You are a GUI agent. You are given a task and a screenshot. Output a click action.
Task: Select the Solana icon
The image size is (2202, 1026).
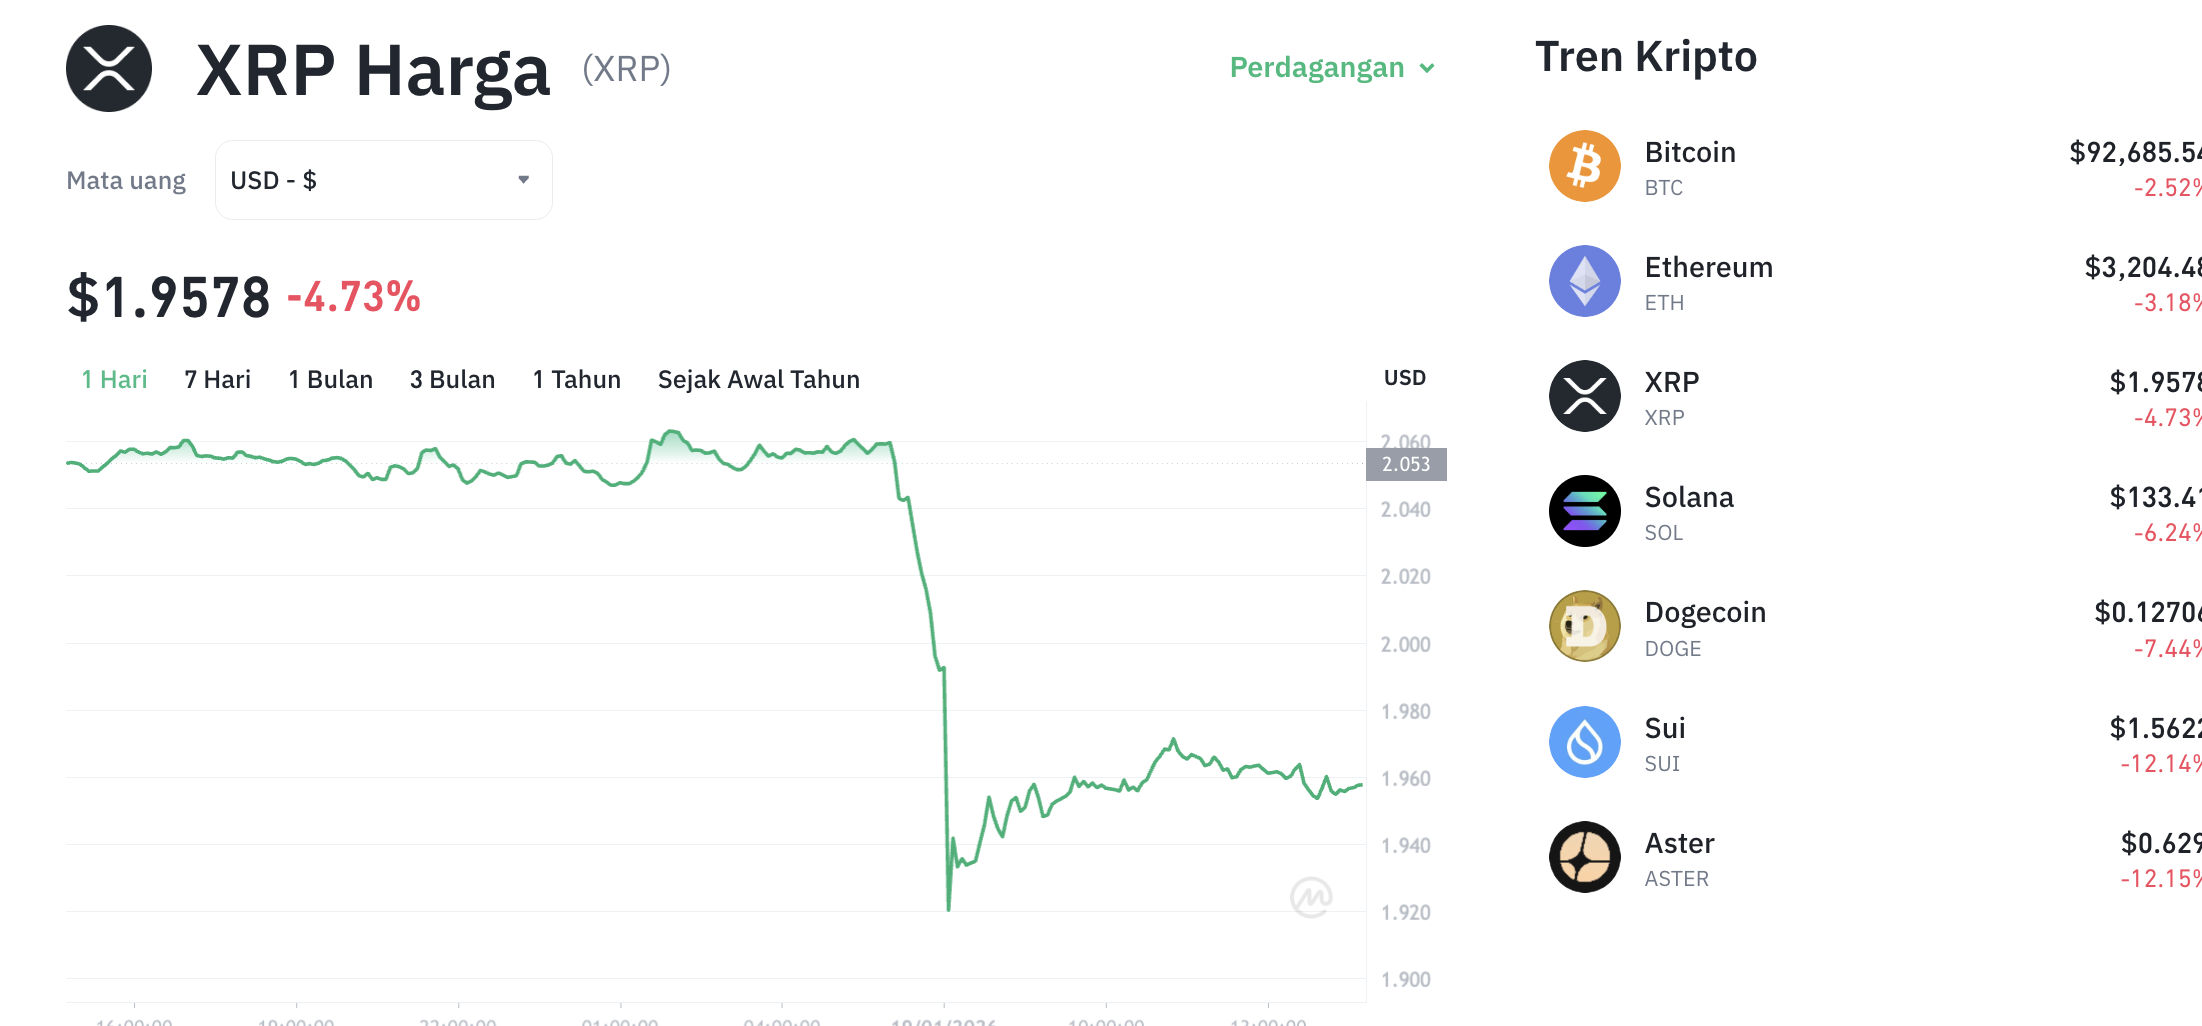pos(1583,511)
